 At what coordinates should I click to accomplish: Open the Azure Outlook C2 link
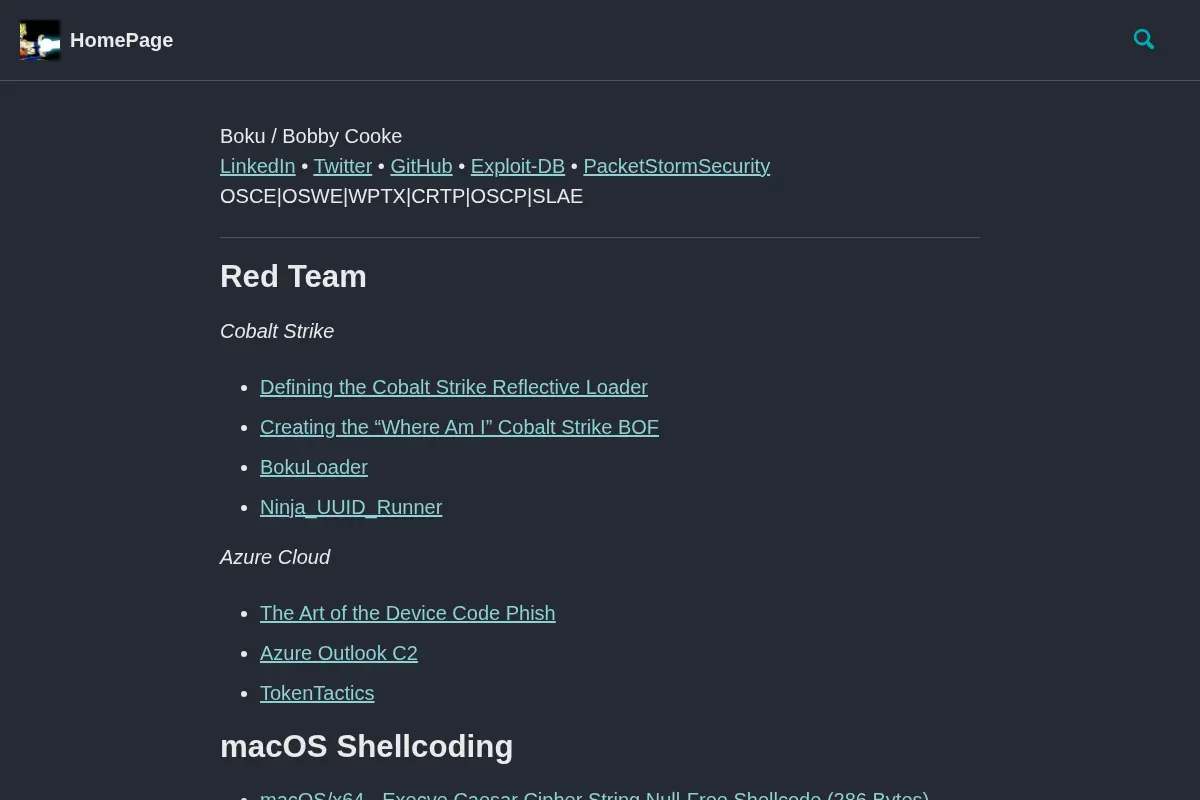click(x=339, y=653)
